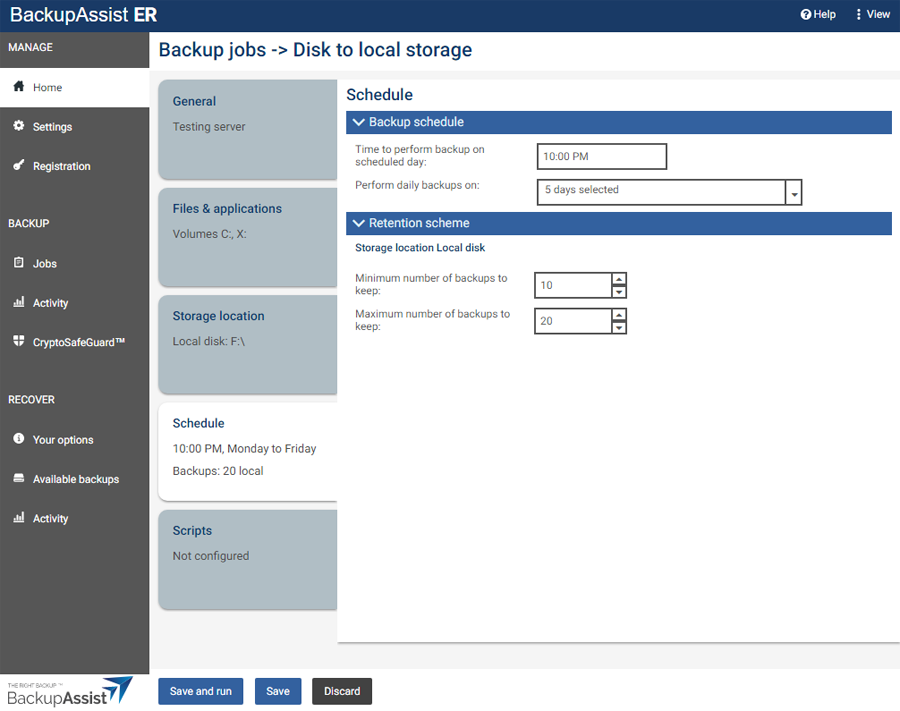Click the 'Volumes C:, X:' text

(210, 234)
